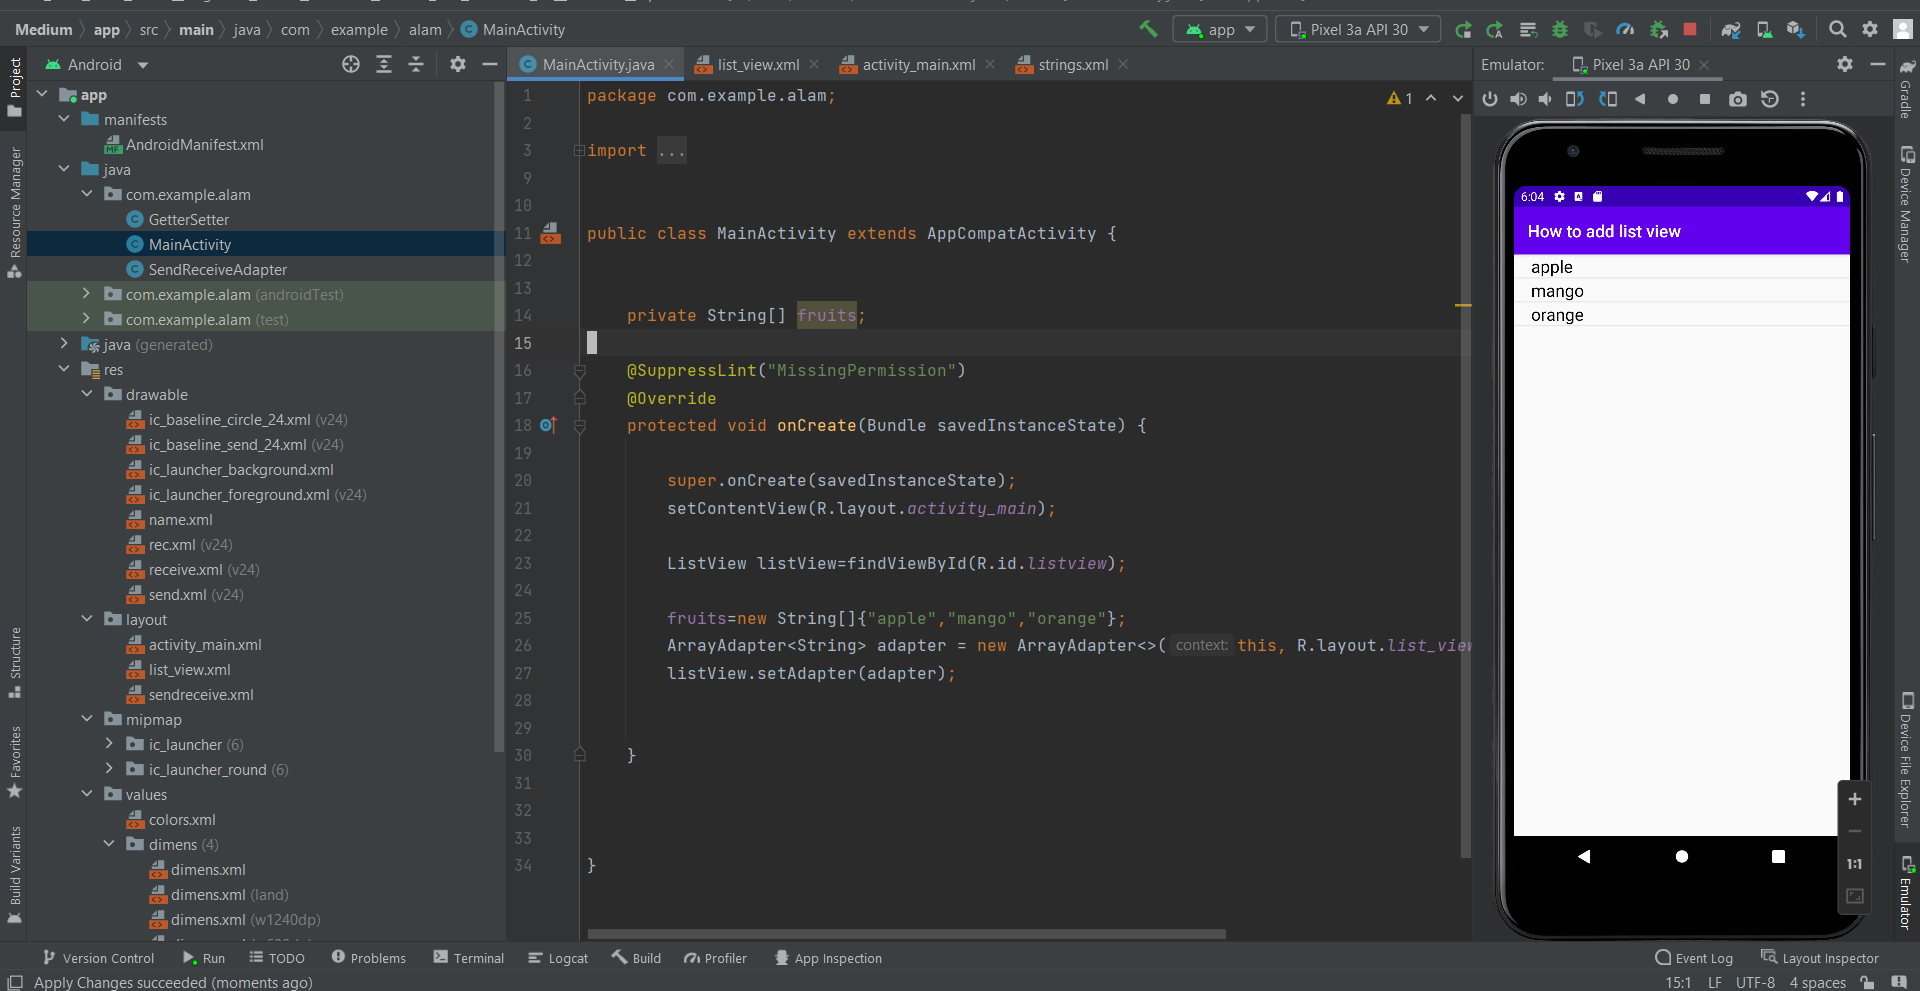Open the Pixel 3a API 30 device dropdown
This screenshot has width=1920, height=991.
point(1358,30)
